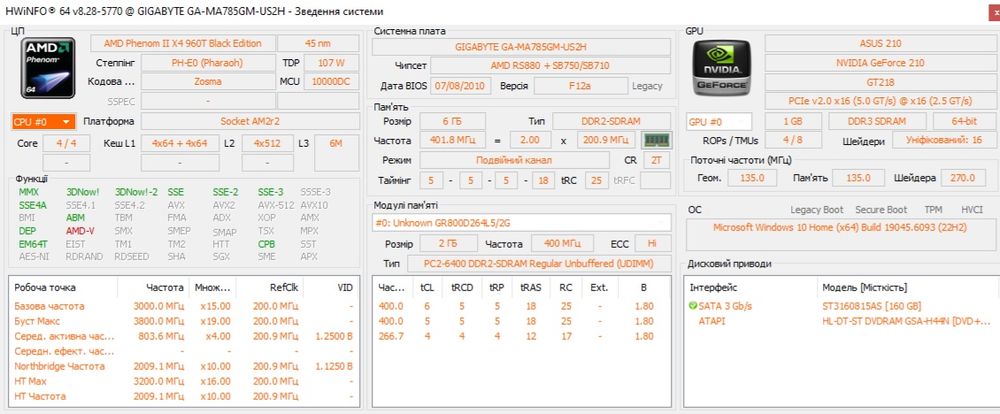Click memory size value 6 ГБ
Viewport: 1000px width, 414px height.
452,121
